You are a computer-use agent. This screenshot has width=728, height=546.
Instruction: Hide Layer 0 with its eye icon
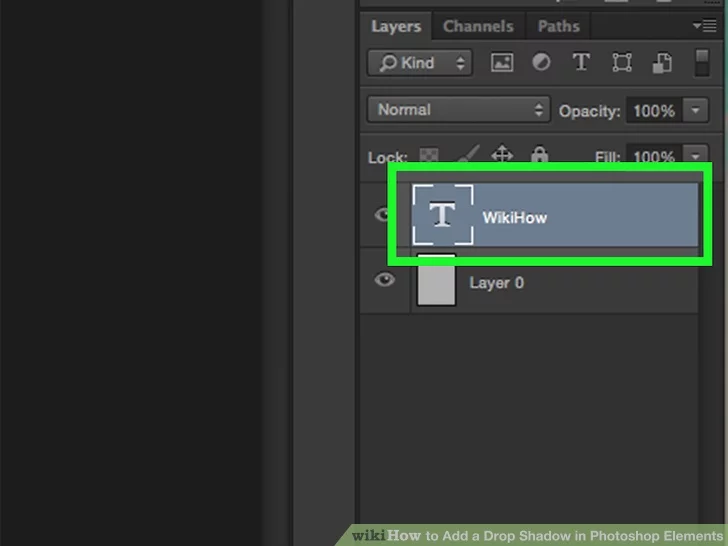click(384, 280)
